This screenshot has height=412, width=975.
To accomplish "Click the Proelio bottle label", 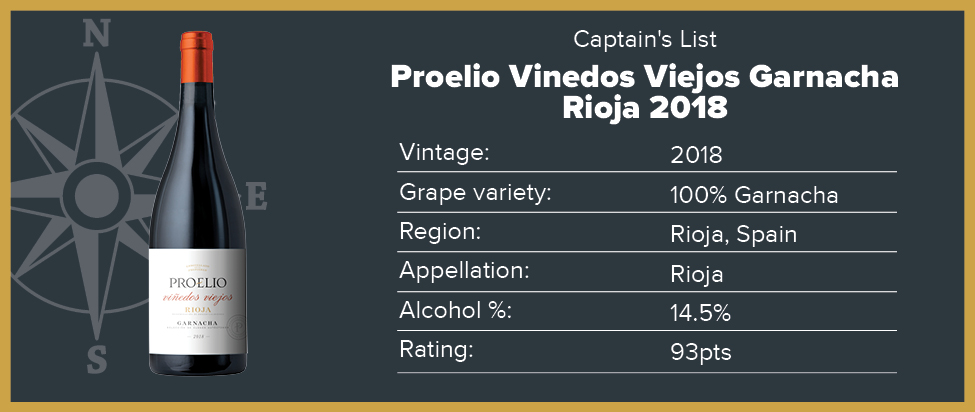I will [x=197, y=301].
